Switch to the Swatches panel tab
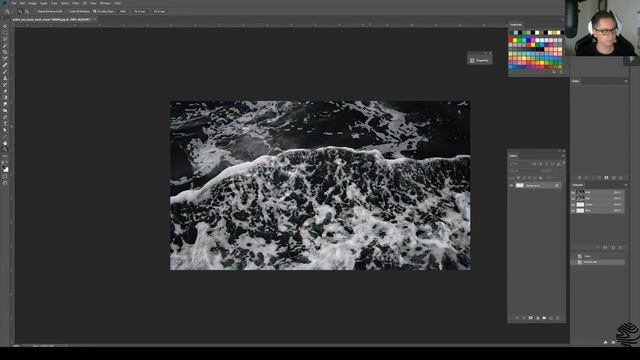The width and height of the screenshot is (640, 360). pos(516,25)
